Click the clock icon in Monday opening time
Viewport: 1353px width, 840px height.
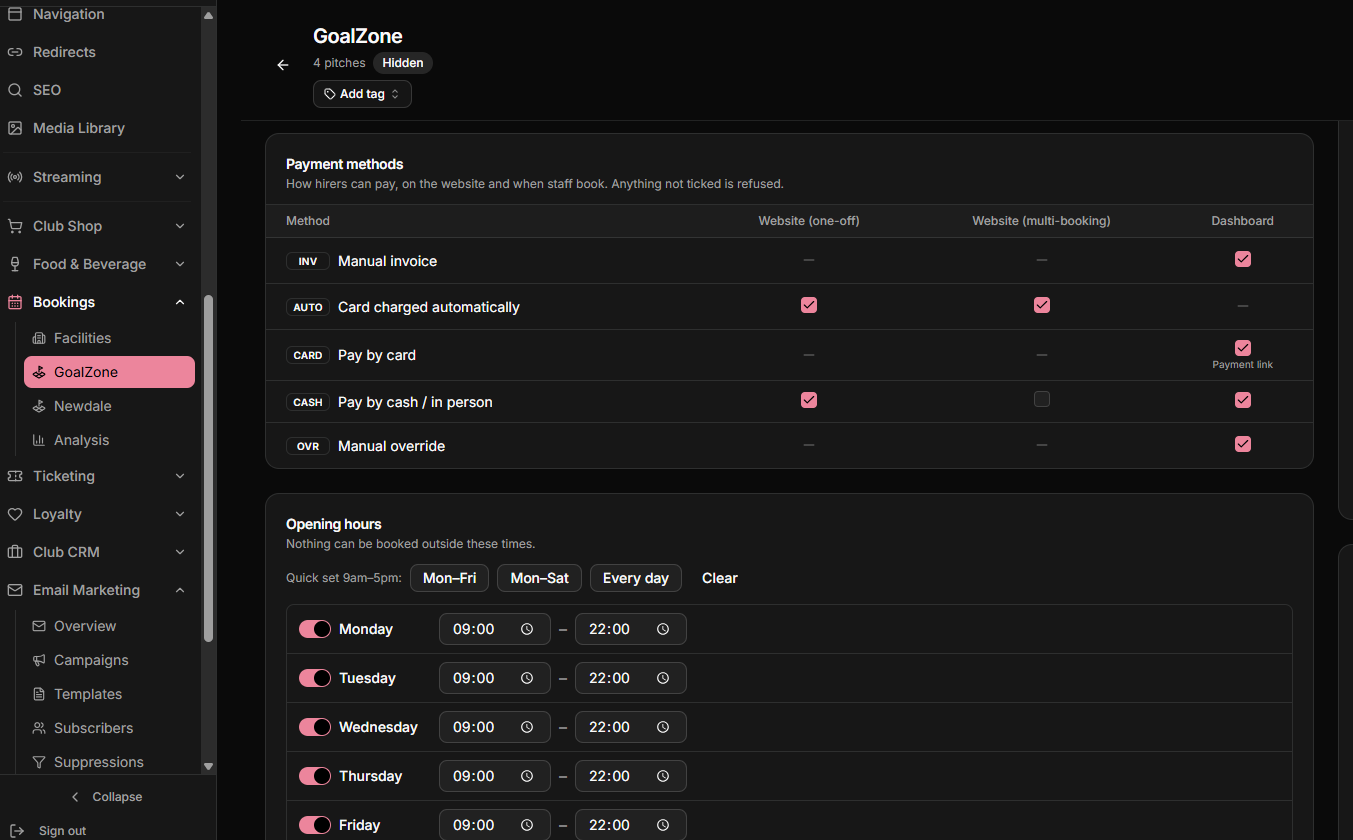pyautogui.click(x=527, y=629)
